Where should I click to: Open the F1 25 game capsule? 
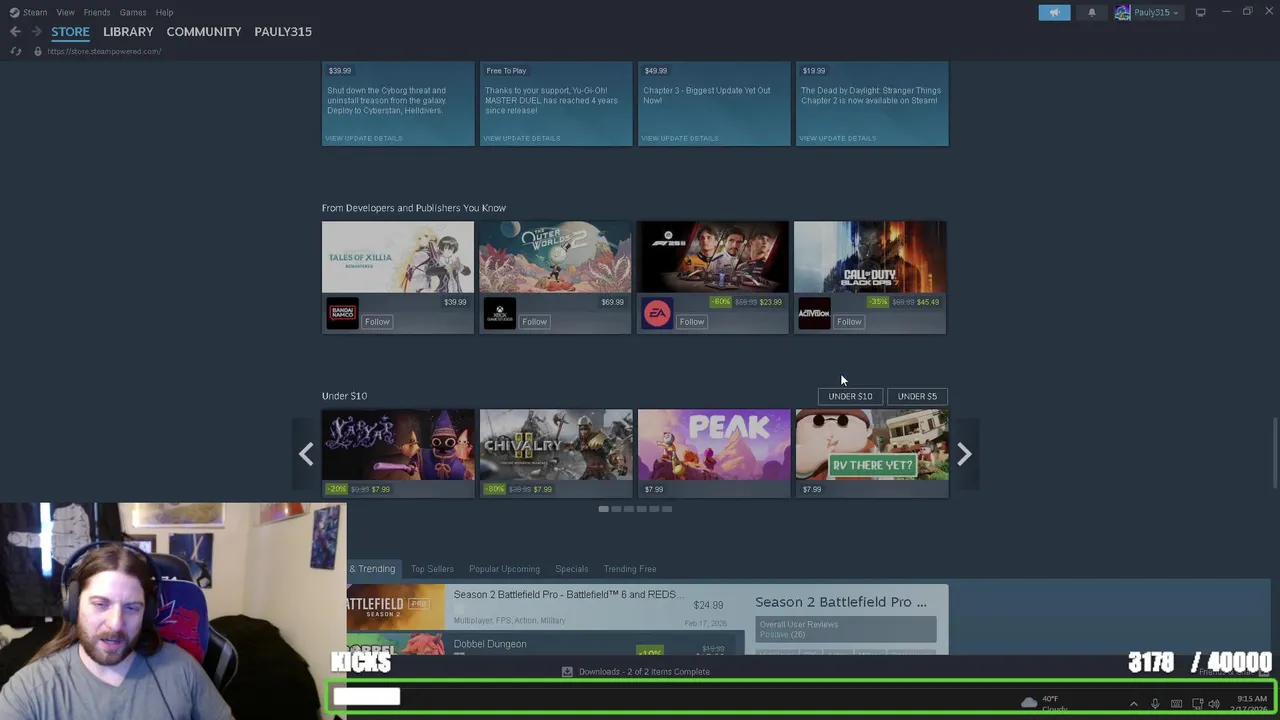coord(713,257)
